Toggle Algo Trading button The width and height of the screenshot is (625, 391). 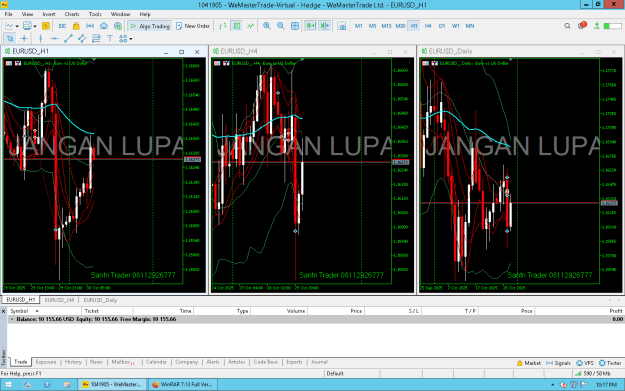(x=150, y=26)
